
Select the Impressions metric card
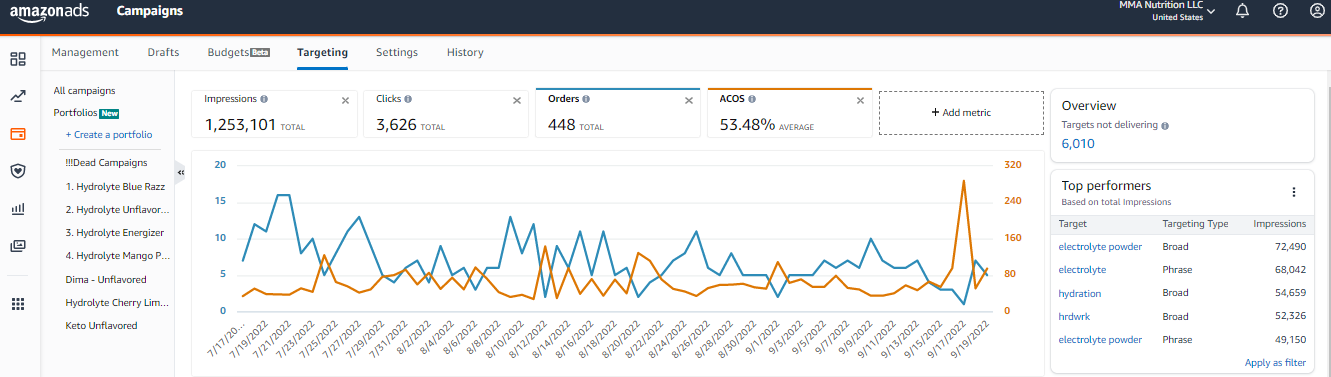coord(274,113)
